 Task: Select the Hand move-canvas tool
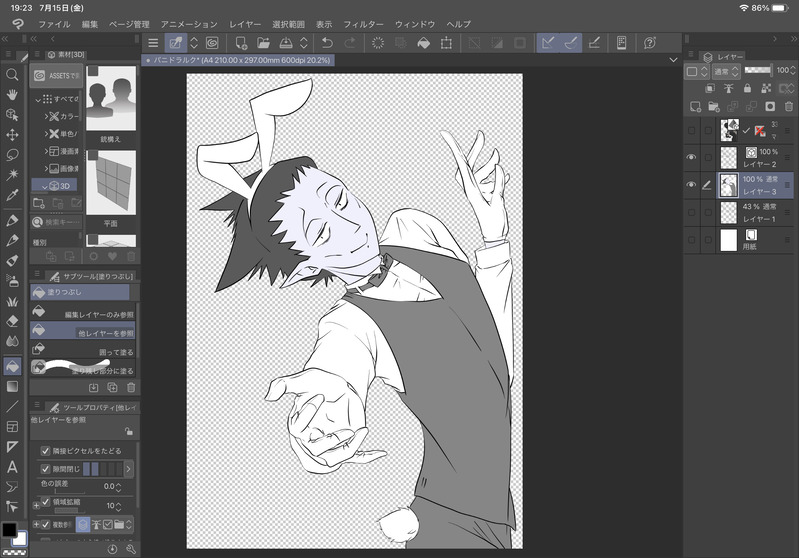(x=12, y=94)
